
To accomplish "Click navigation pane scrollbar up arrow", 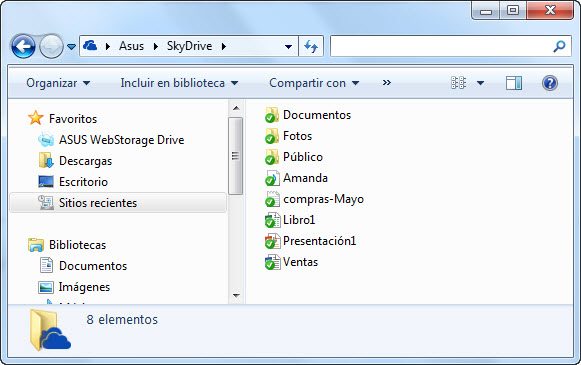I will tap(236, 108).
